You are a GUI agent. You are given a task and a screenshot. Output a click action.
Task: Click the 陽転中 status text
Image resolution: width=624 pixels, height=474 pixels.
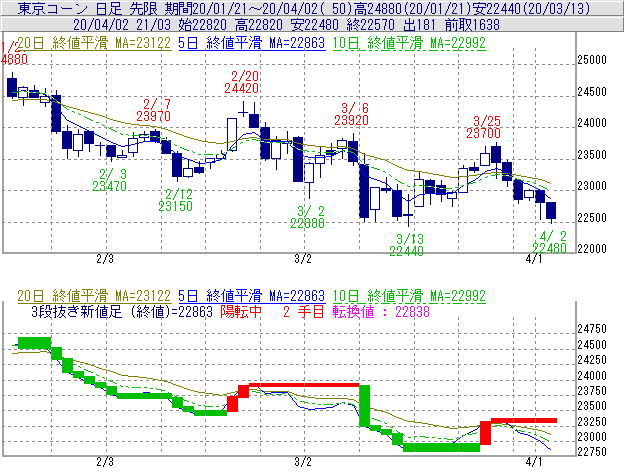tap(242, 311)
